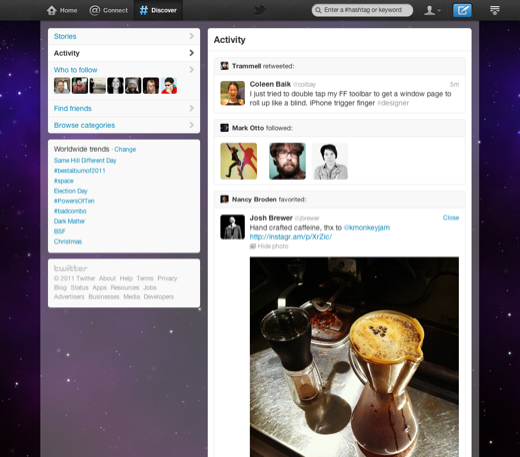The image size is (520, 457).
Task: Click the Twitter bird logo in top bar
Action: tap(260, 10)
